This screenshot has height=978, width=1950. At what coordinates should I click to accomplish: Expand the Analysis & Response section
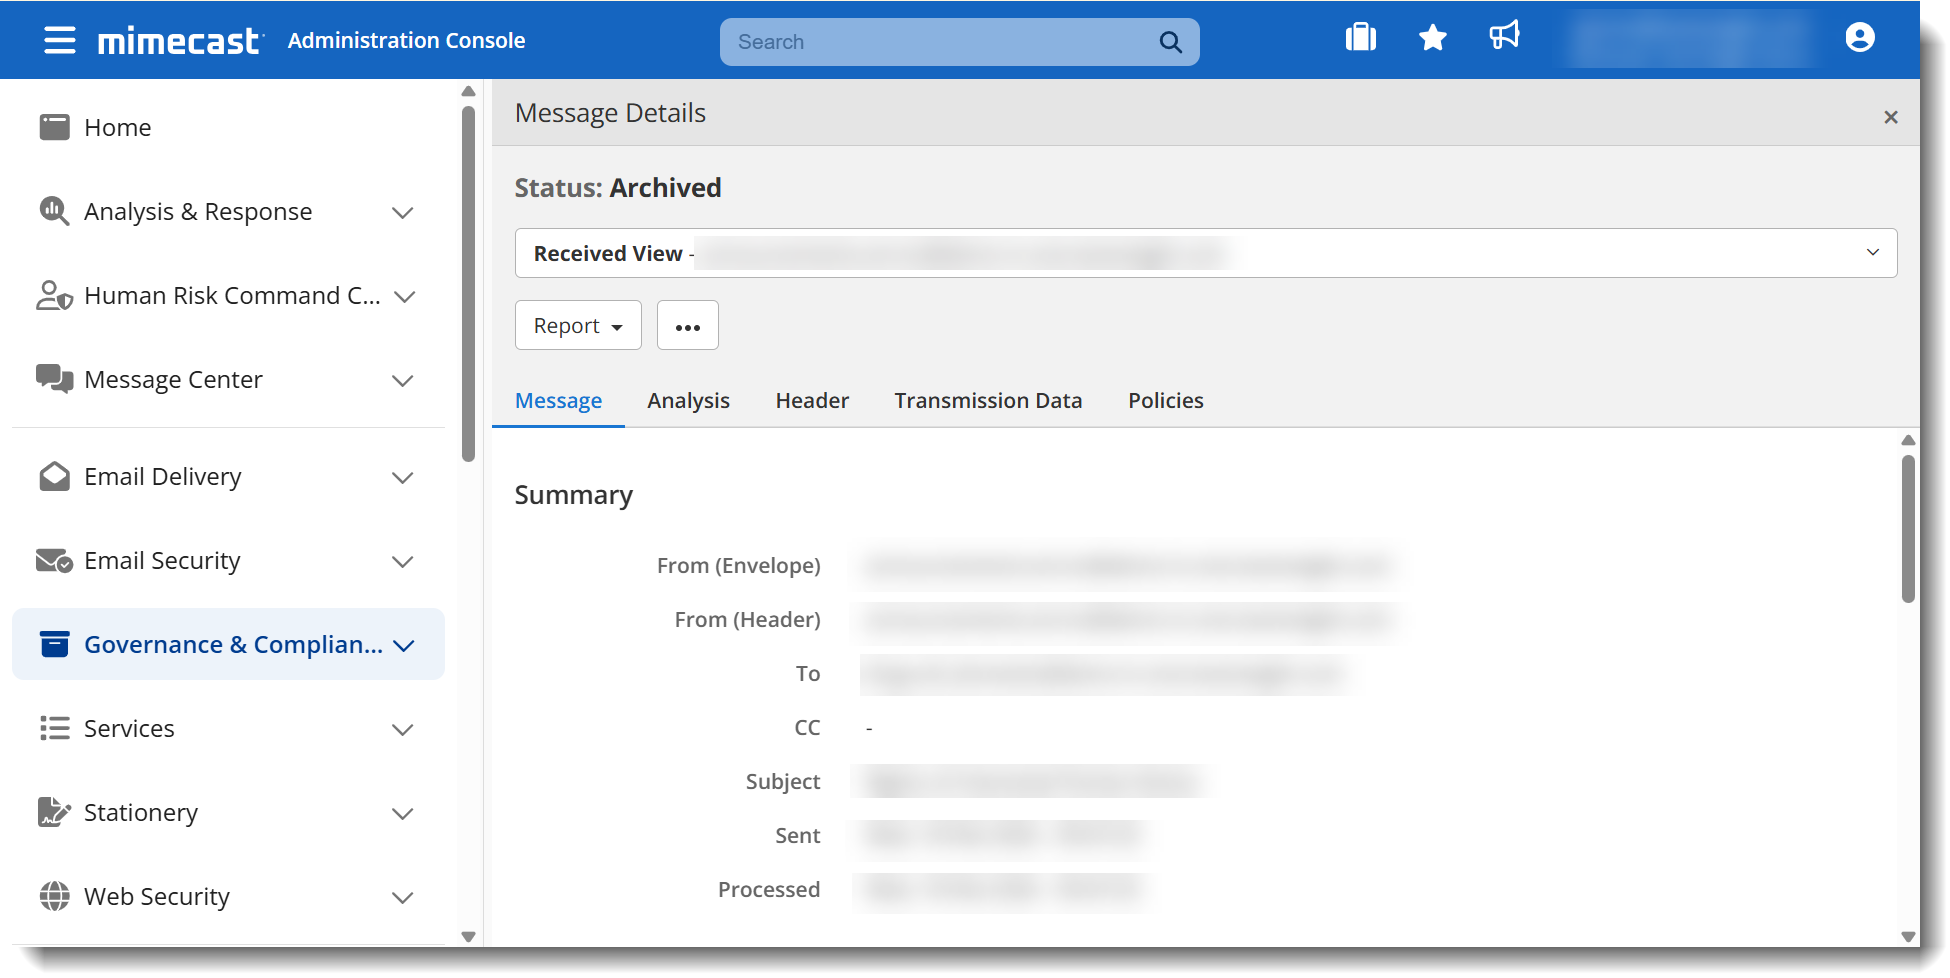click(402, 213)
